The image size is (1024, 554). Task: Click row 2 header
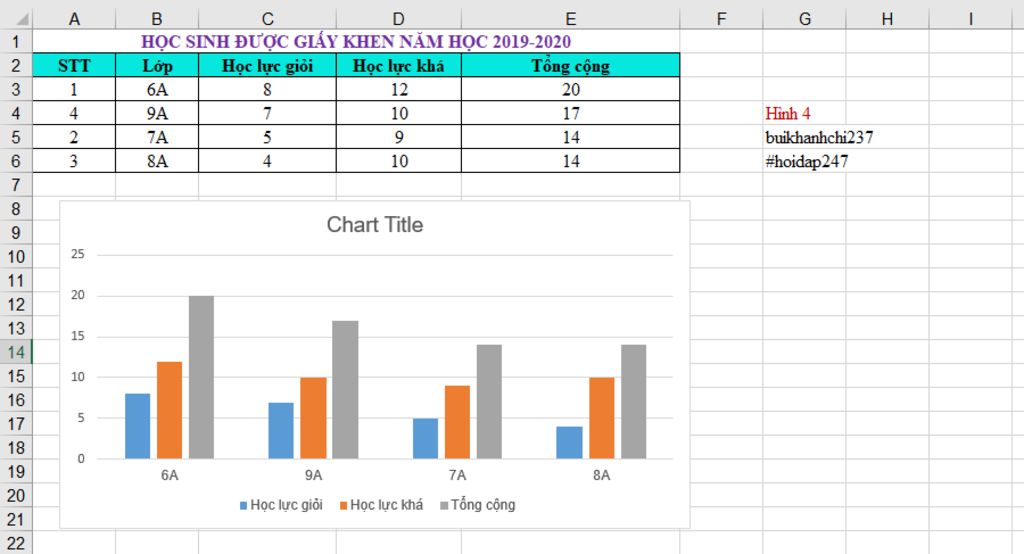pos(16,65)
